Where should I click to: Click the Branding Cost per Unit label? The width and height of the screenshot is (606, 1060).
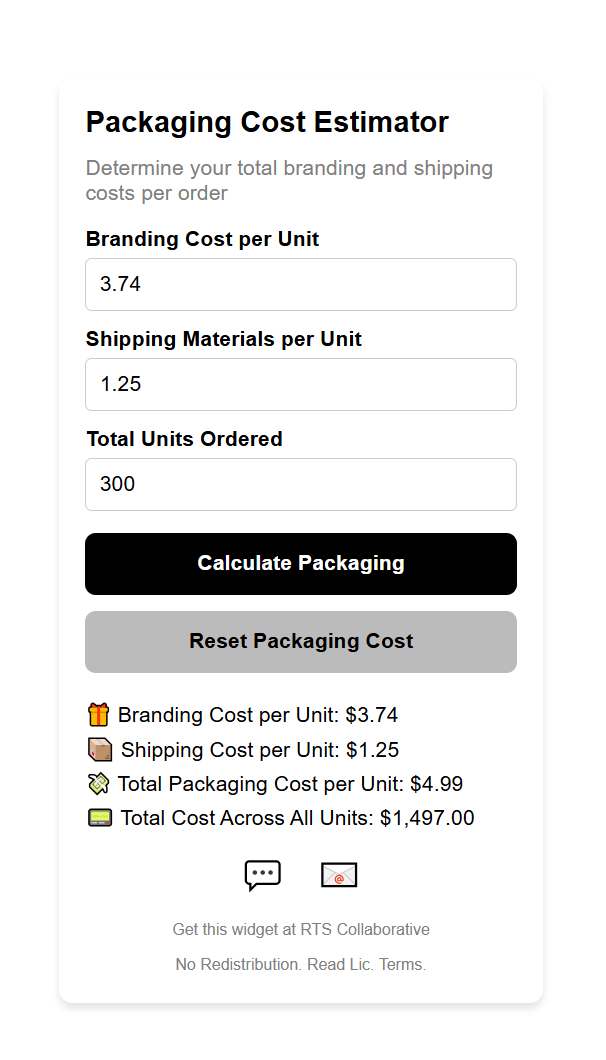(x=203, y=239)
